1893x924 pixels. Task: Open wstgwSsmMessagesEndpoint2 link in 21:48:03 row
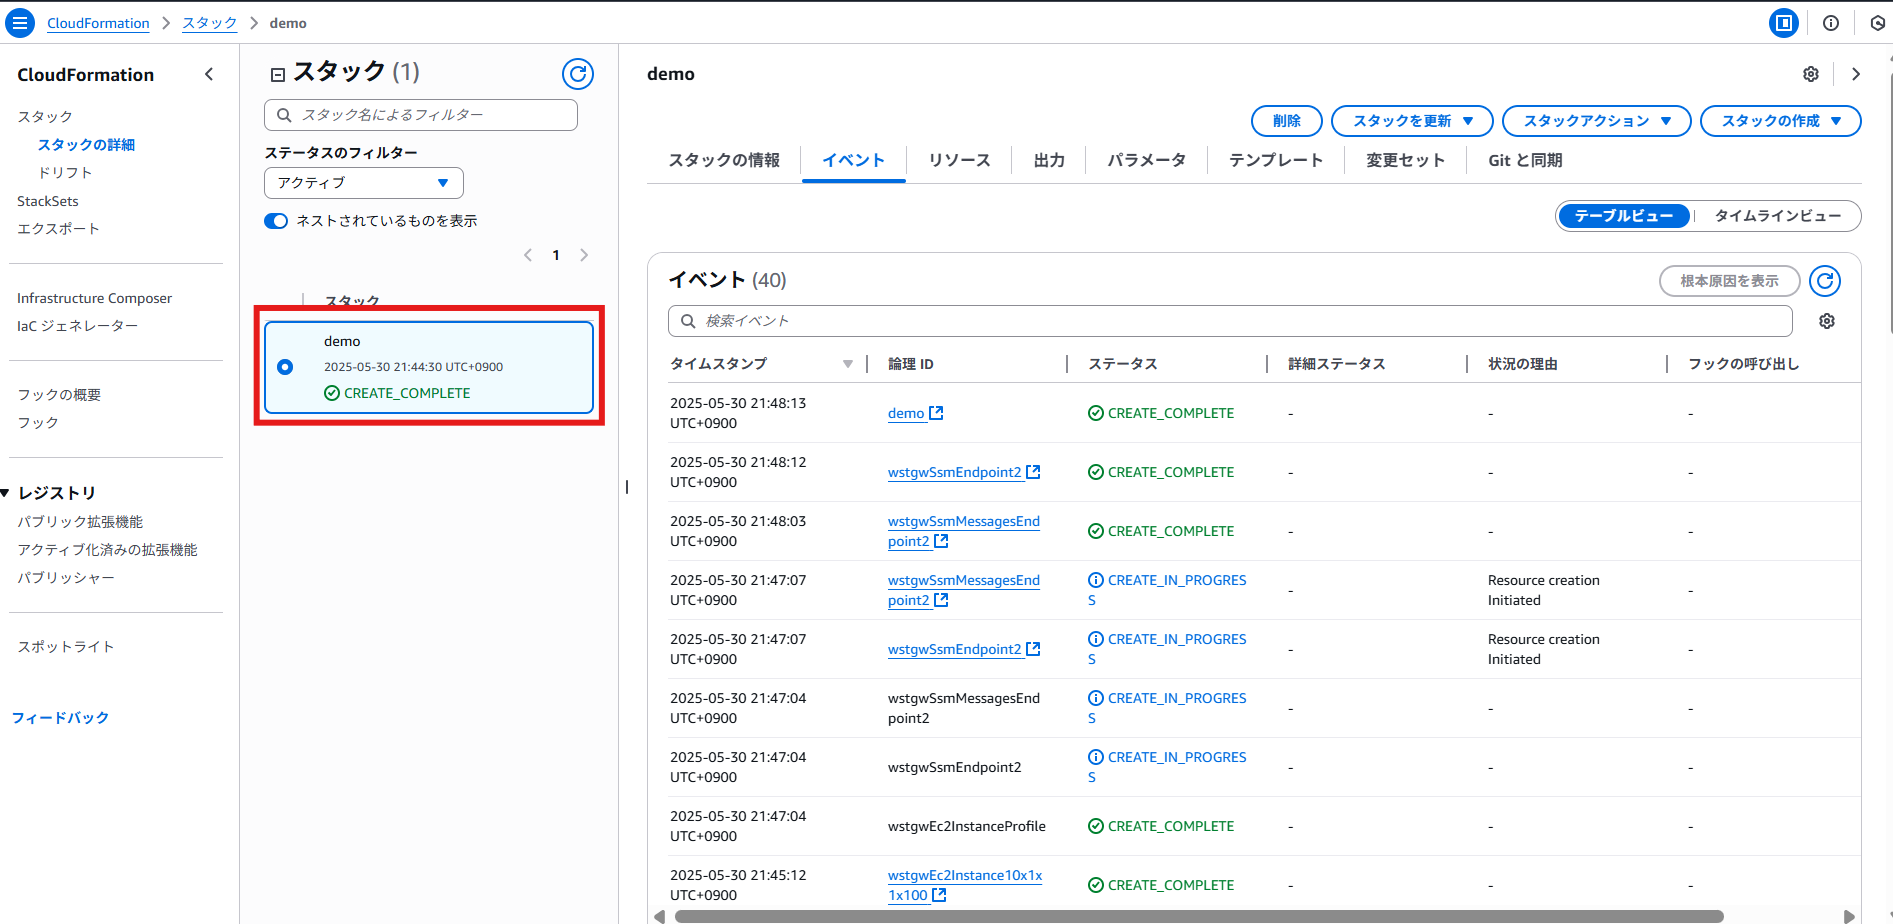[964, 531]
